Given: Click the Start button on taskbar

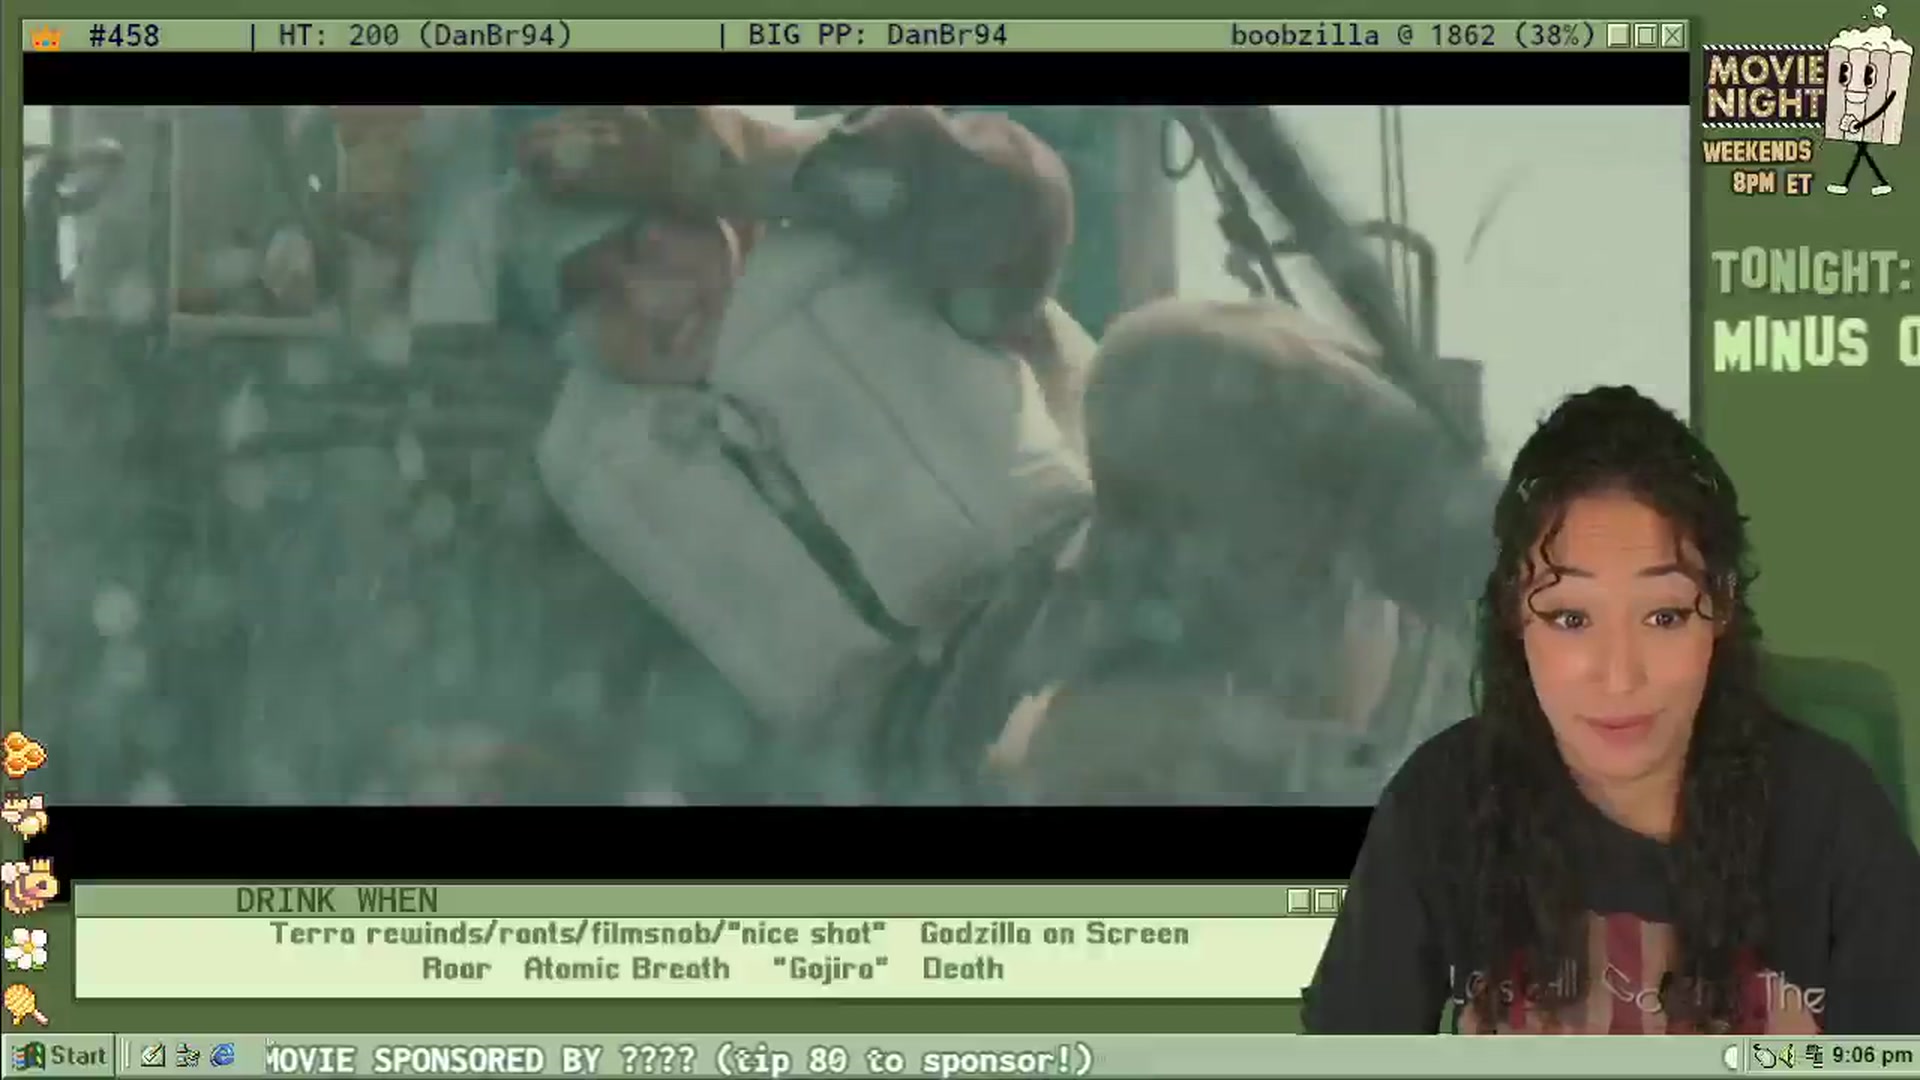Looking at the screenshot, I should 59,1056.
